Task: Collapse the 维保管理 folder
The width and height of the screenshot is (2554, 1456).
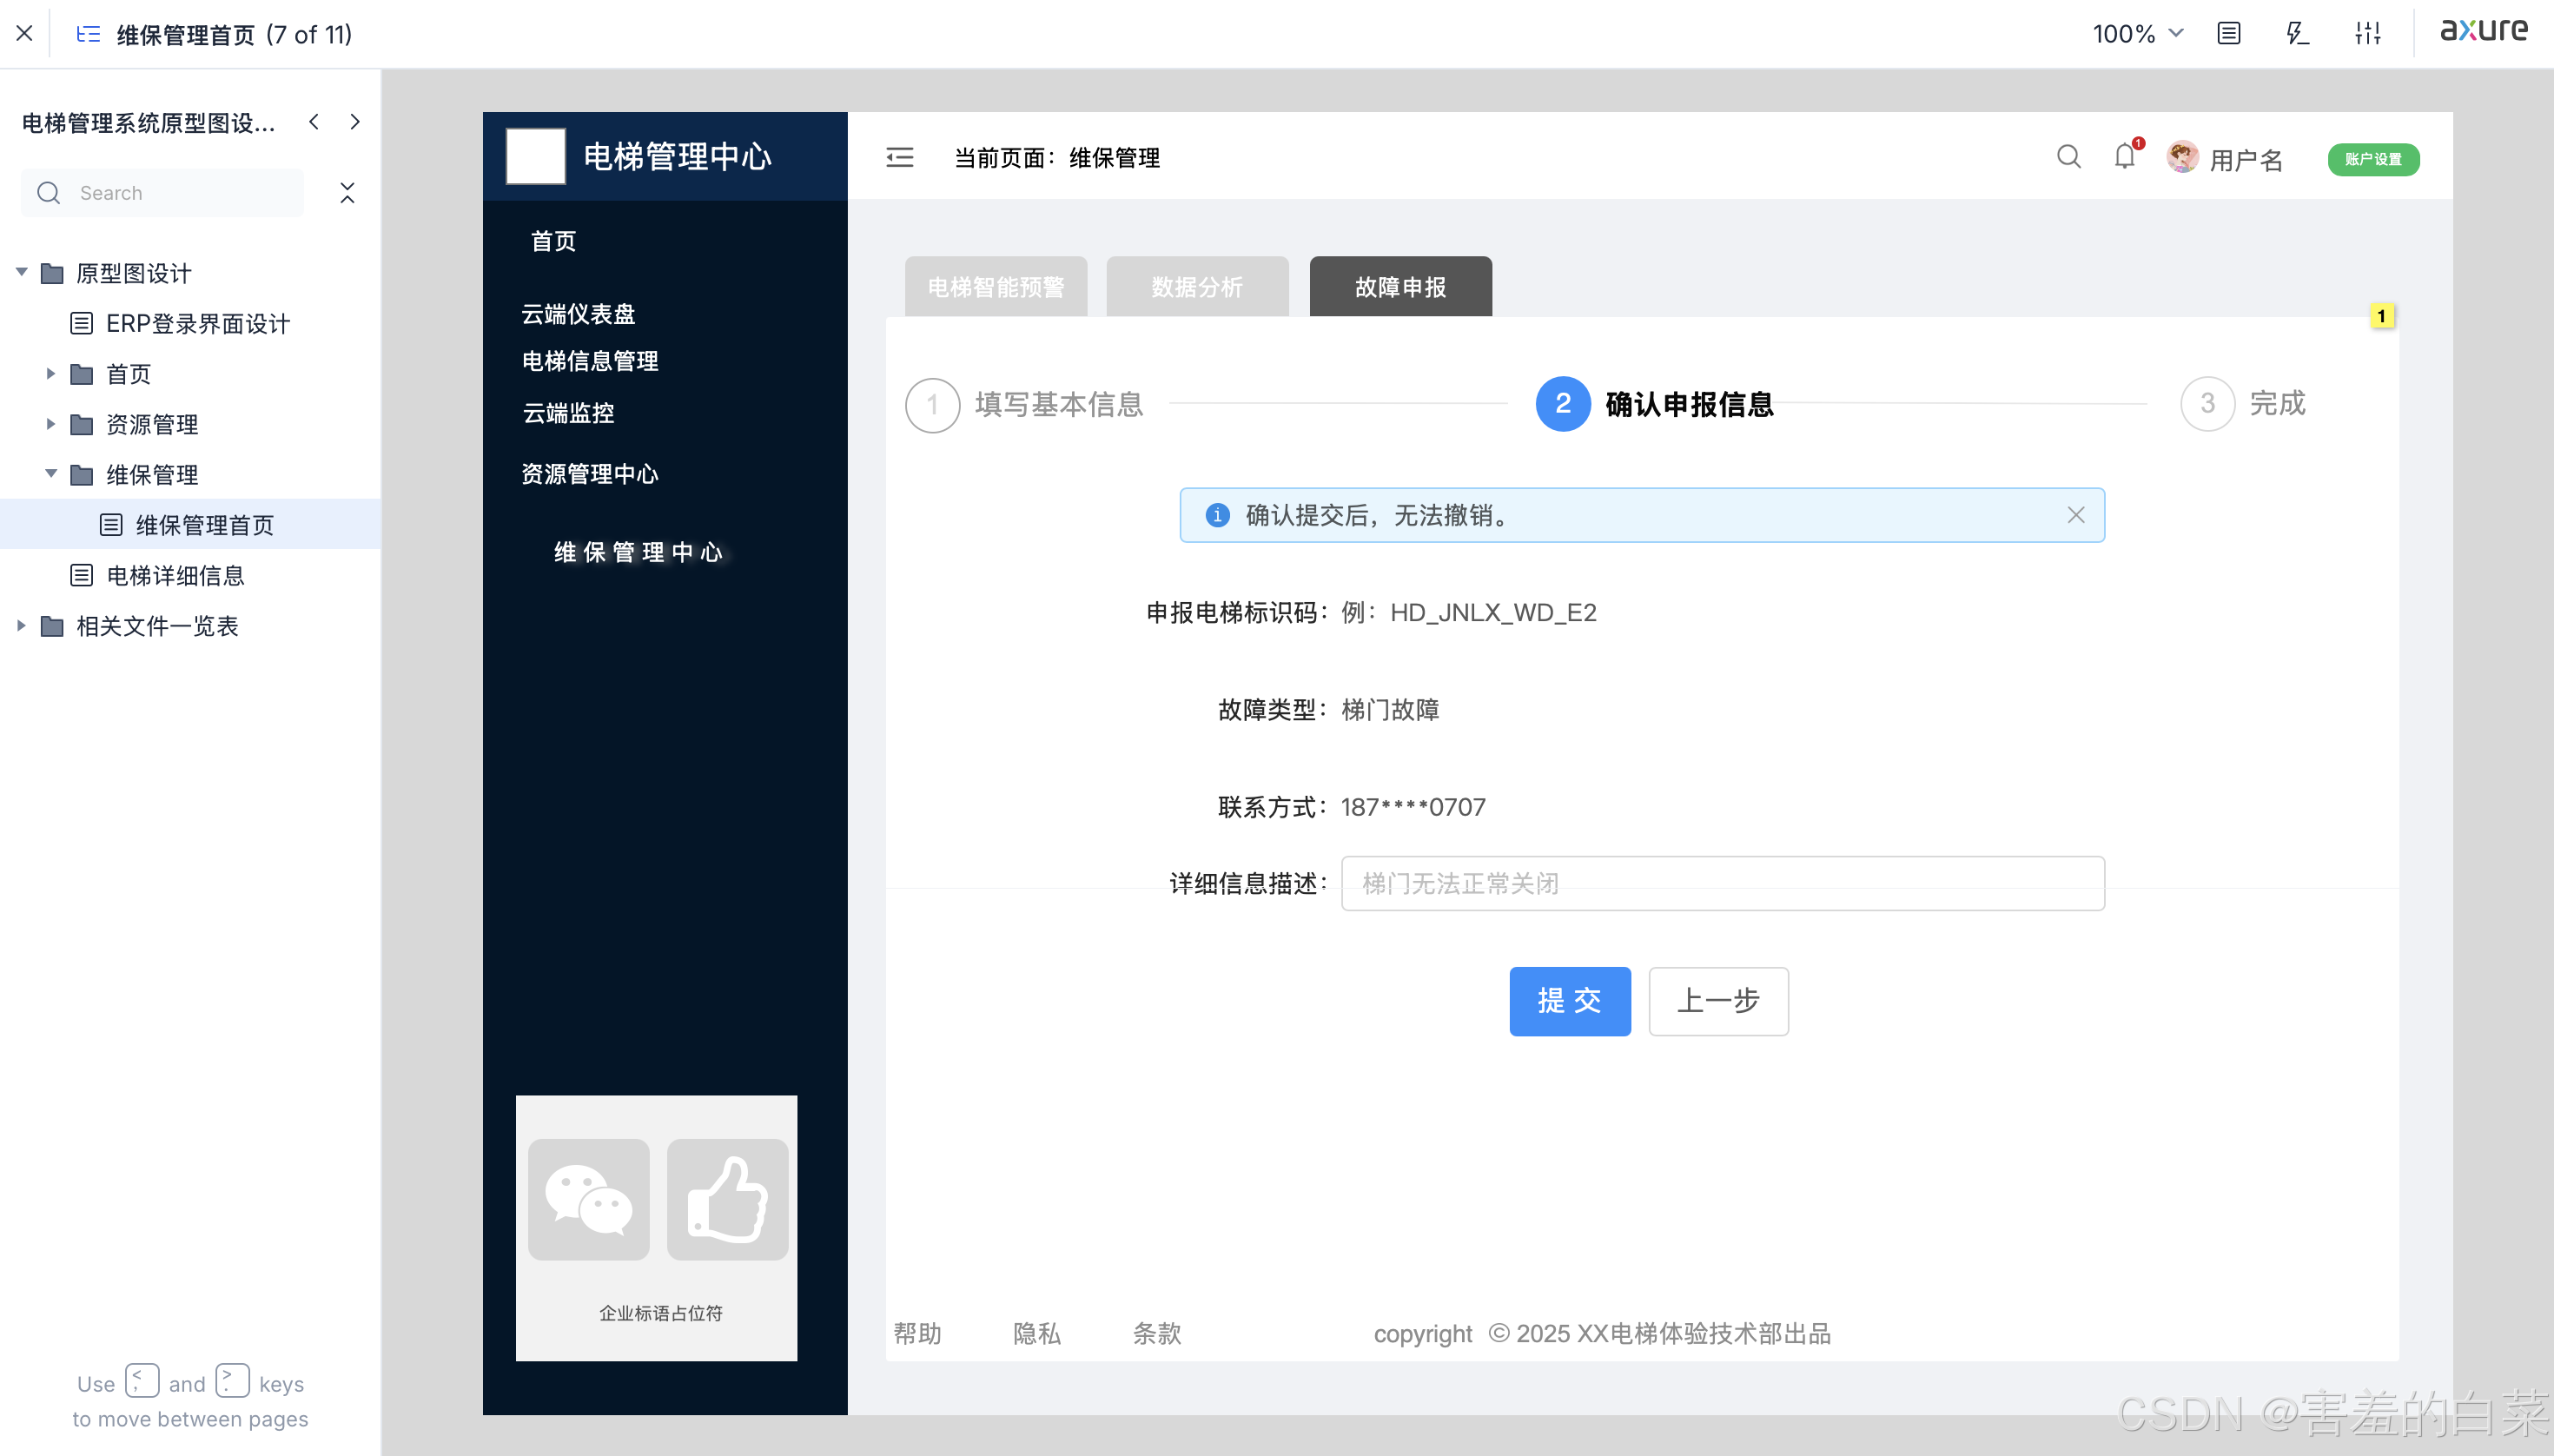Action: pos(50,474)
